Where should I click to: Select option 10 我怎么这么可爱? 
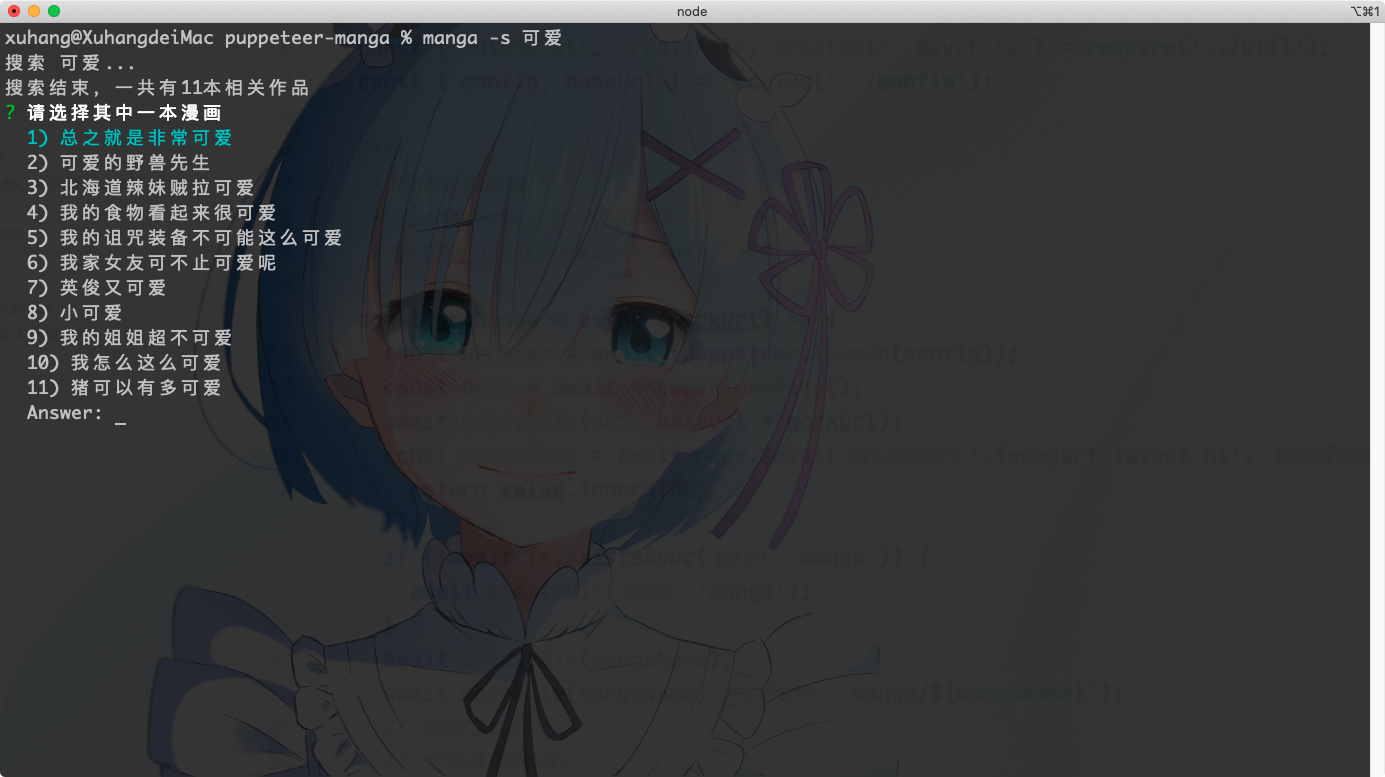[124, 363]
